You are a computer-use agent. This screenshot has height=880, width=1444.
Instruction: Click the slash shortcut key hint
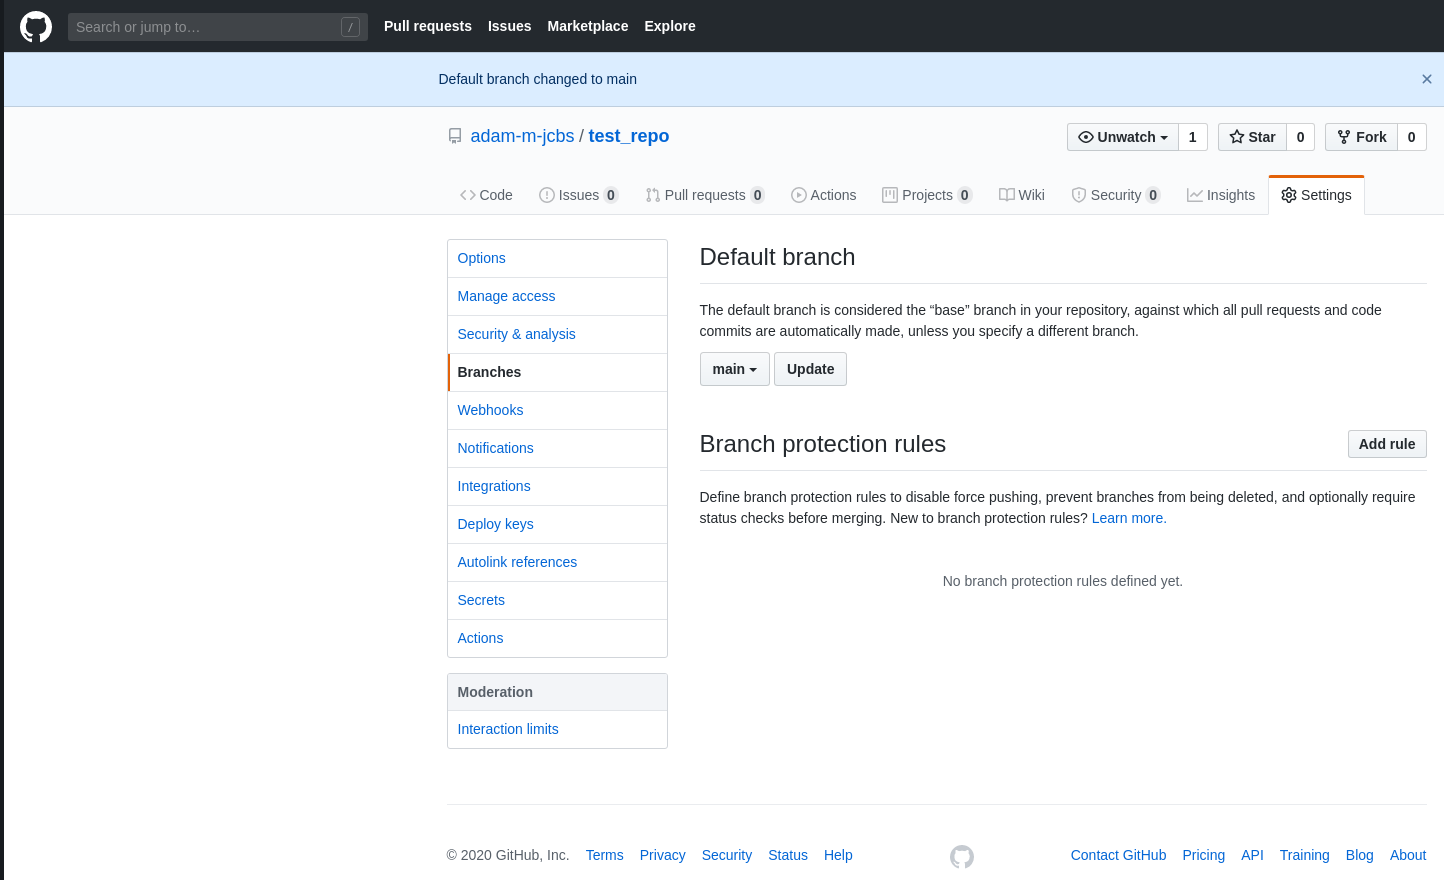[350, 27]
